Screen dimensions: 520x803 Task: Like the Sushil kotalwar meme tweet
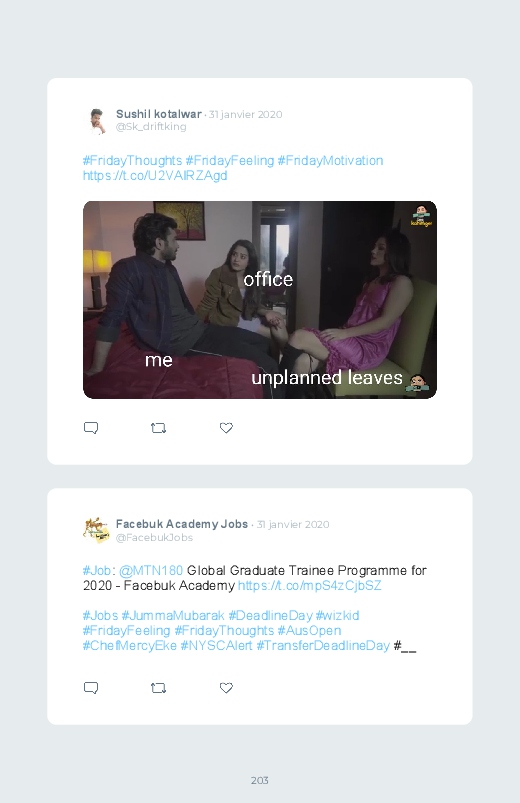click(226, 428)
